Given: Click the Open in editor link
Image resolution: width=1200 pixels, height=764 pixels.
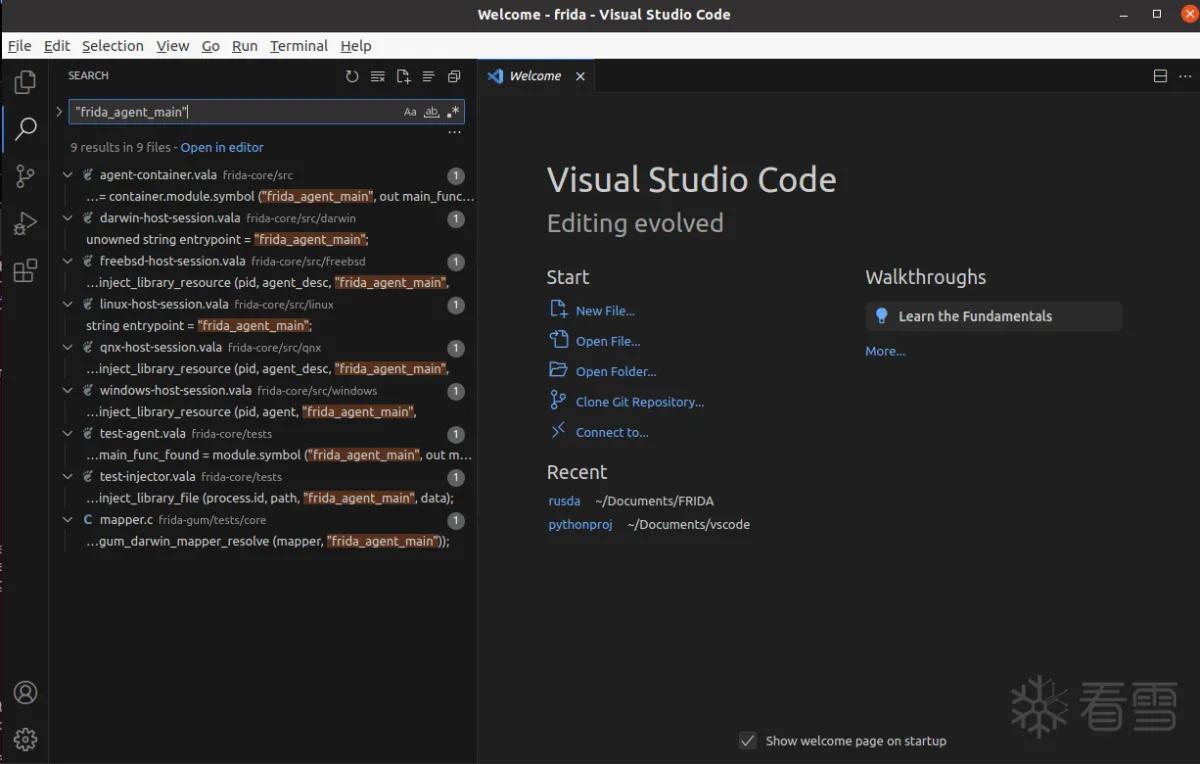Looking at the screenshot, I should (222, 147).
